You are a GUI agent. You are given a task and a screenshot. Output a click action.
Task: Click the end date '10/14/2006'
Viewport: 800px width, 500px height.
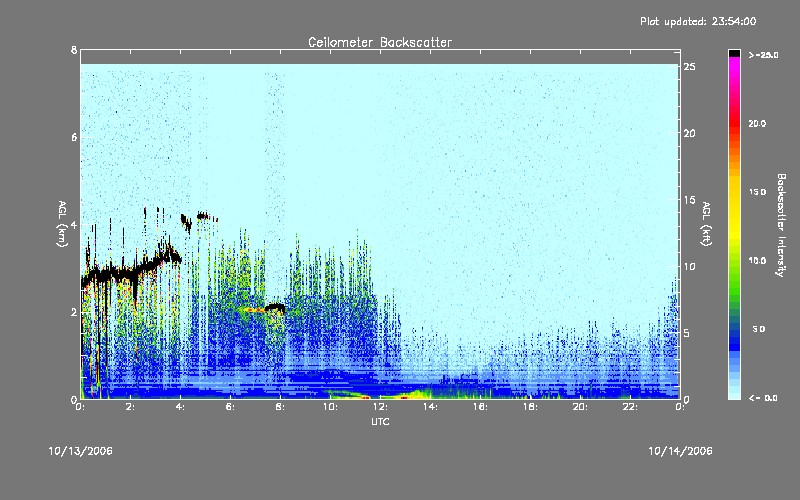tap(680, 451)
